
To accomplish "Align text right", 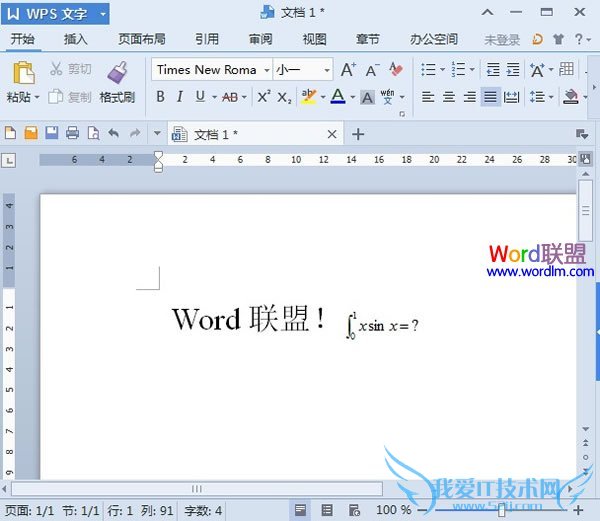I will [x=470, y=97].
